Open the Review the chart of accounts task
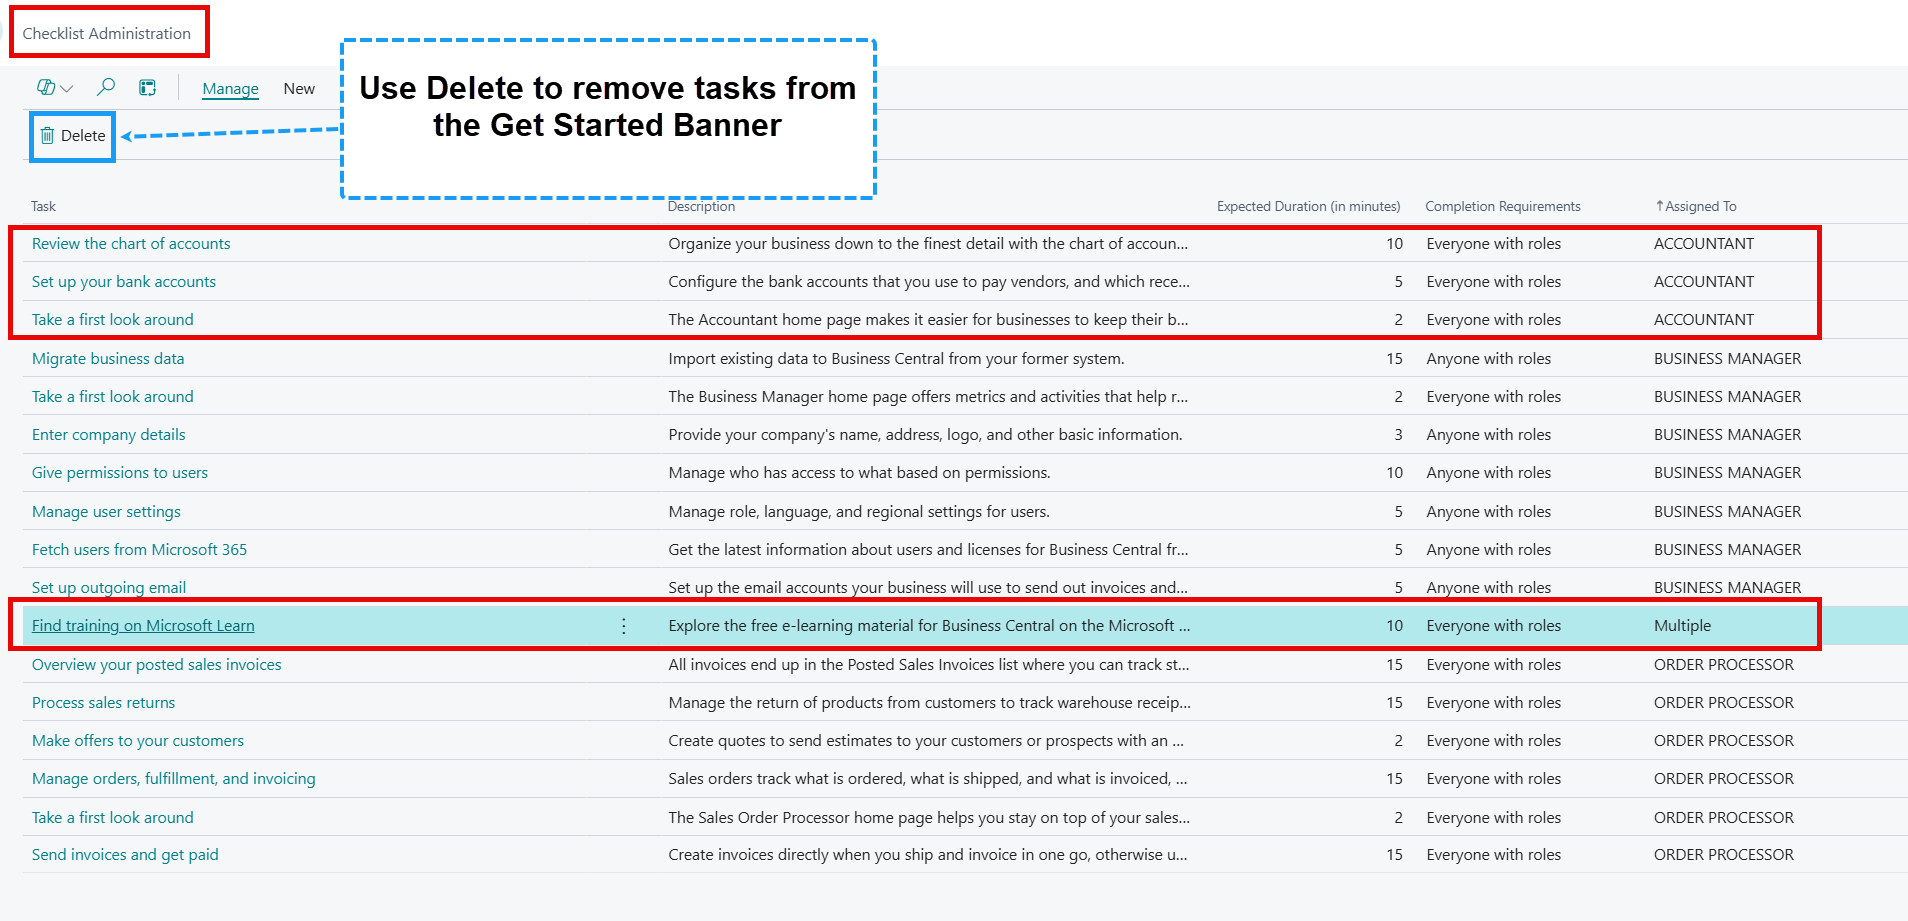Viewport: 1908px width, 921px height. pos(131,243)
